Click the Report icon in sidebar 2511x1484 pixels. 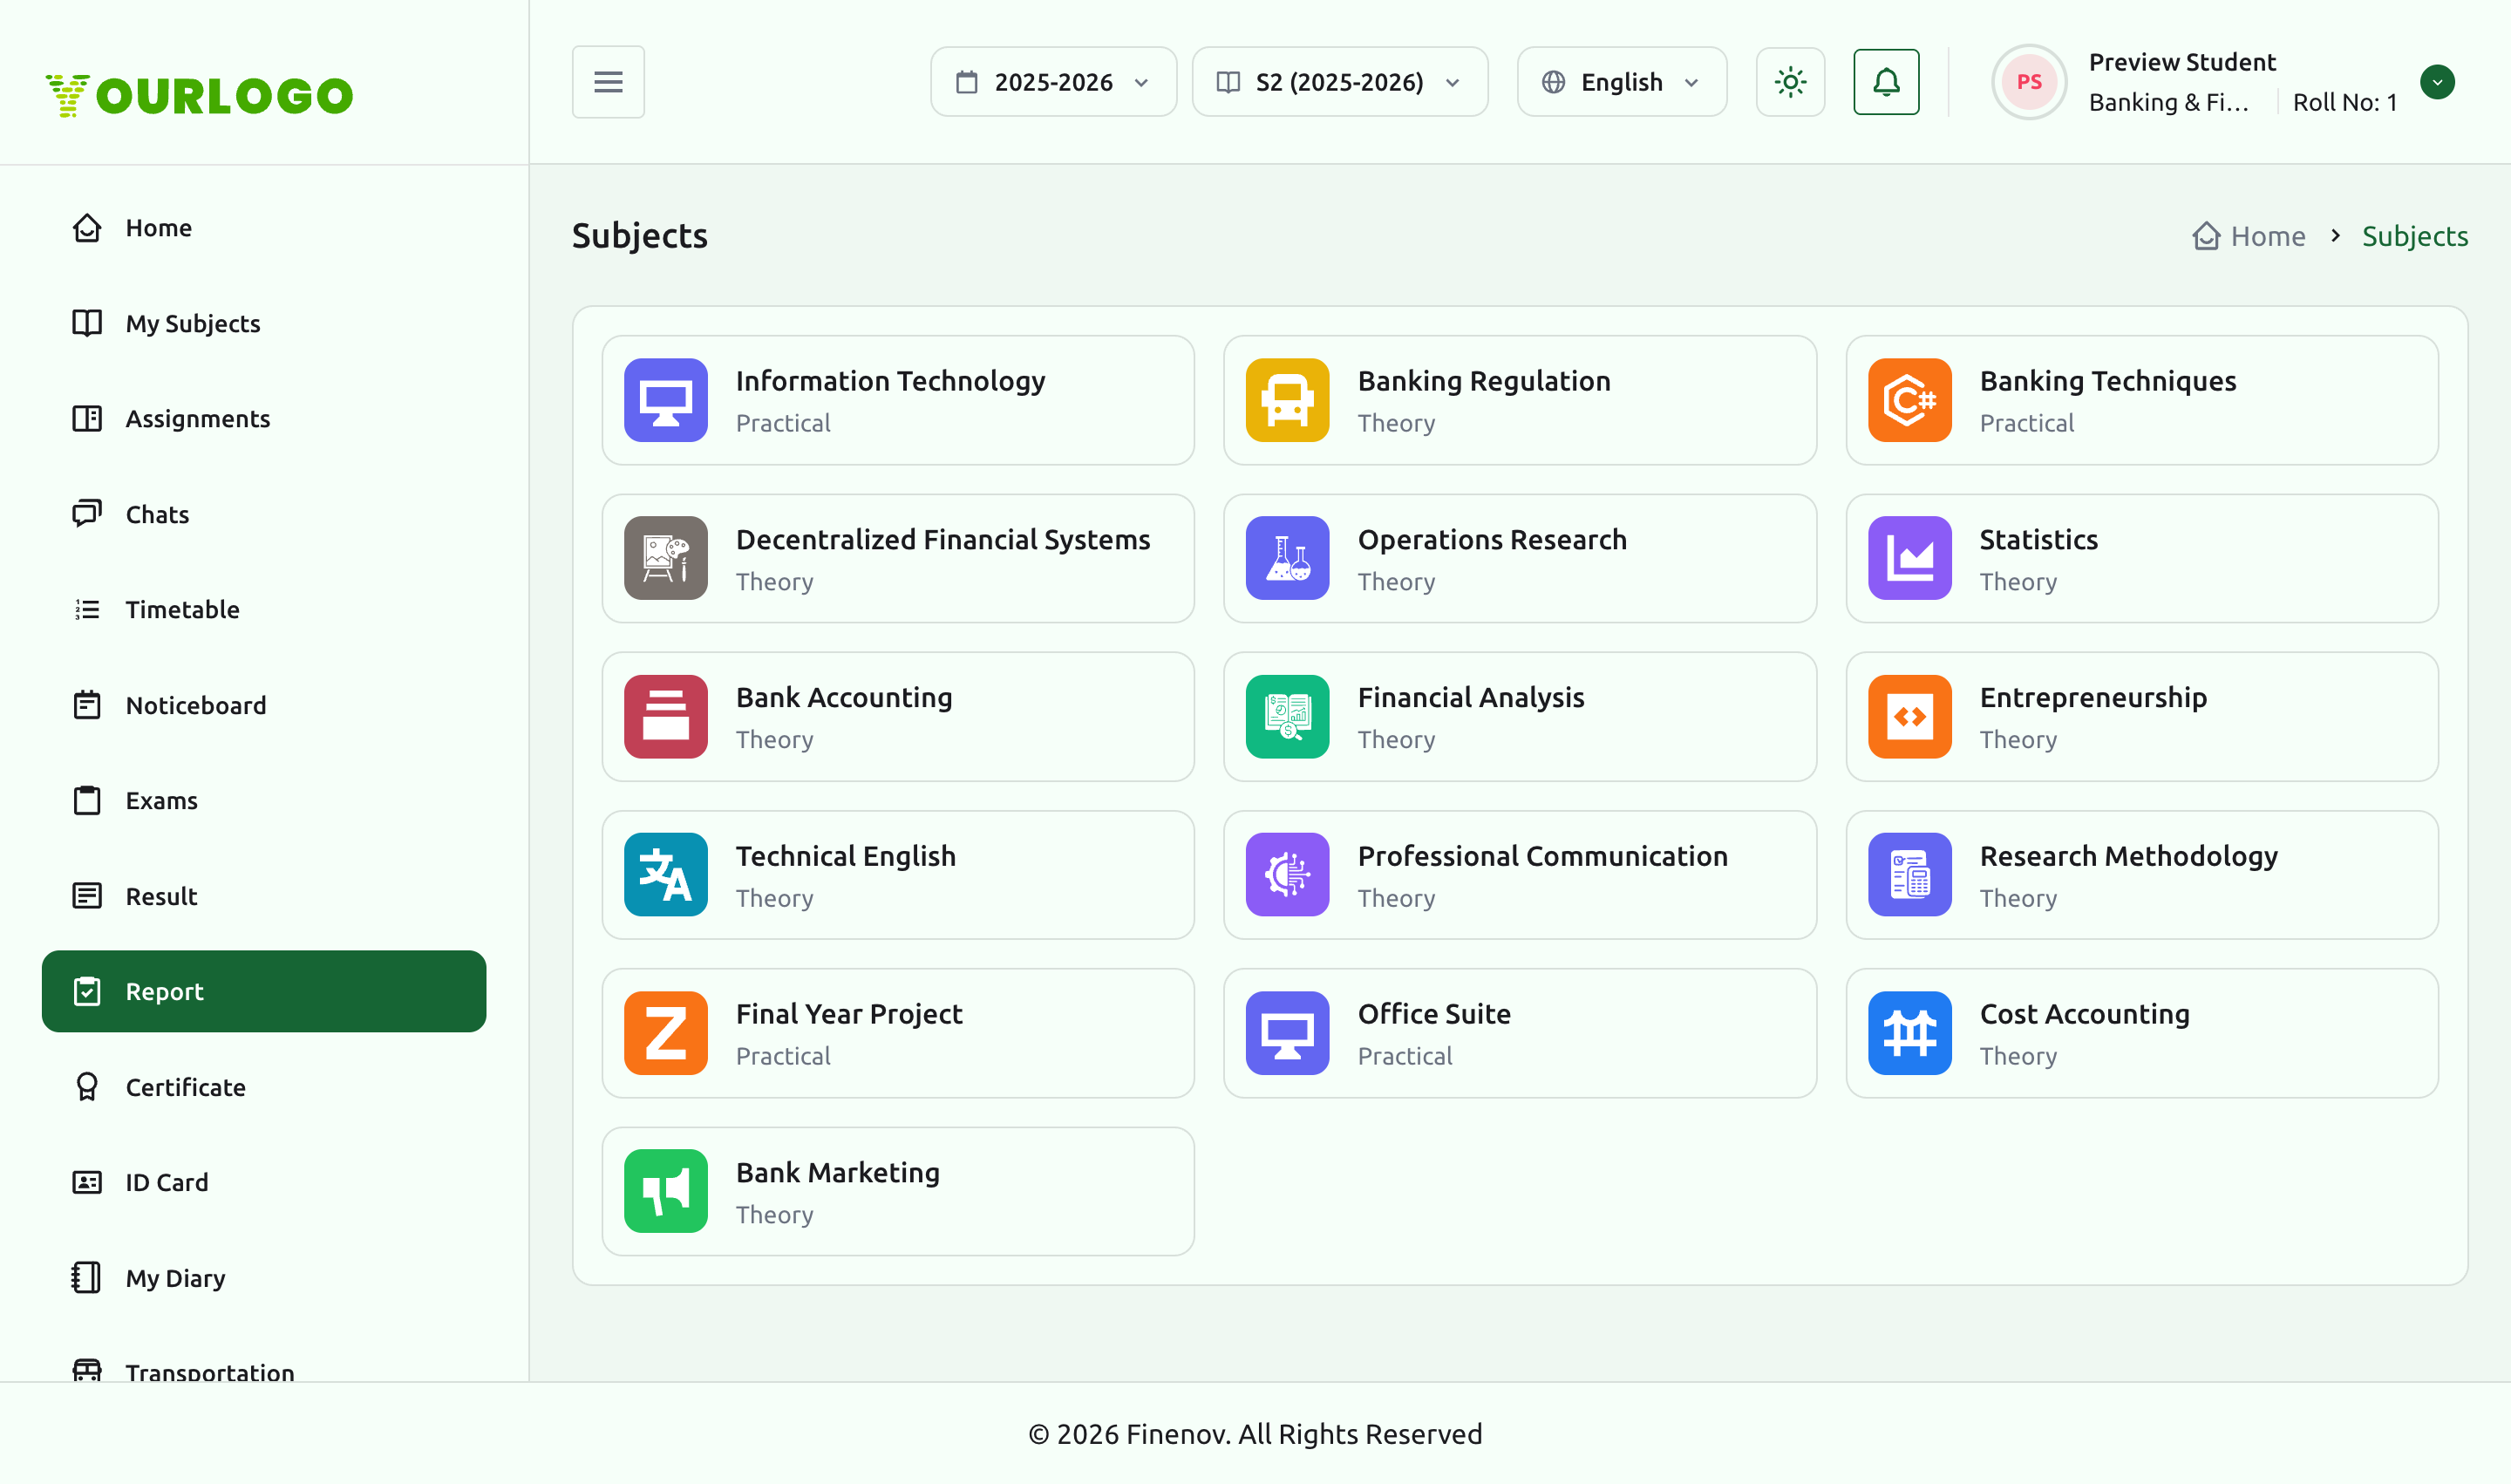pos(87,992)
